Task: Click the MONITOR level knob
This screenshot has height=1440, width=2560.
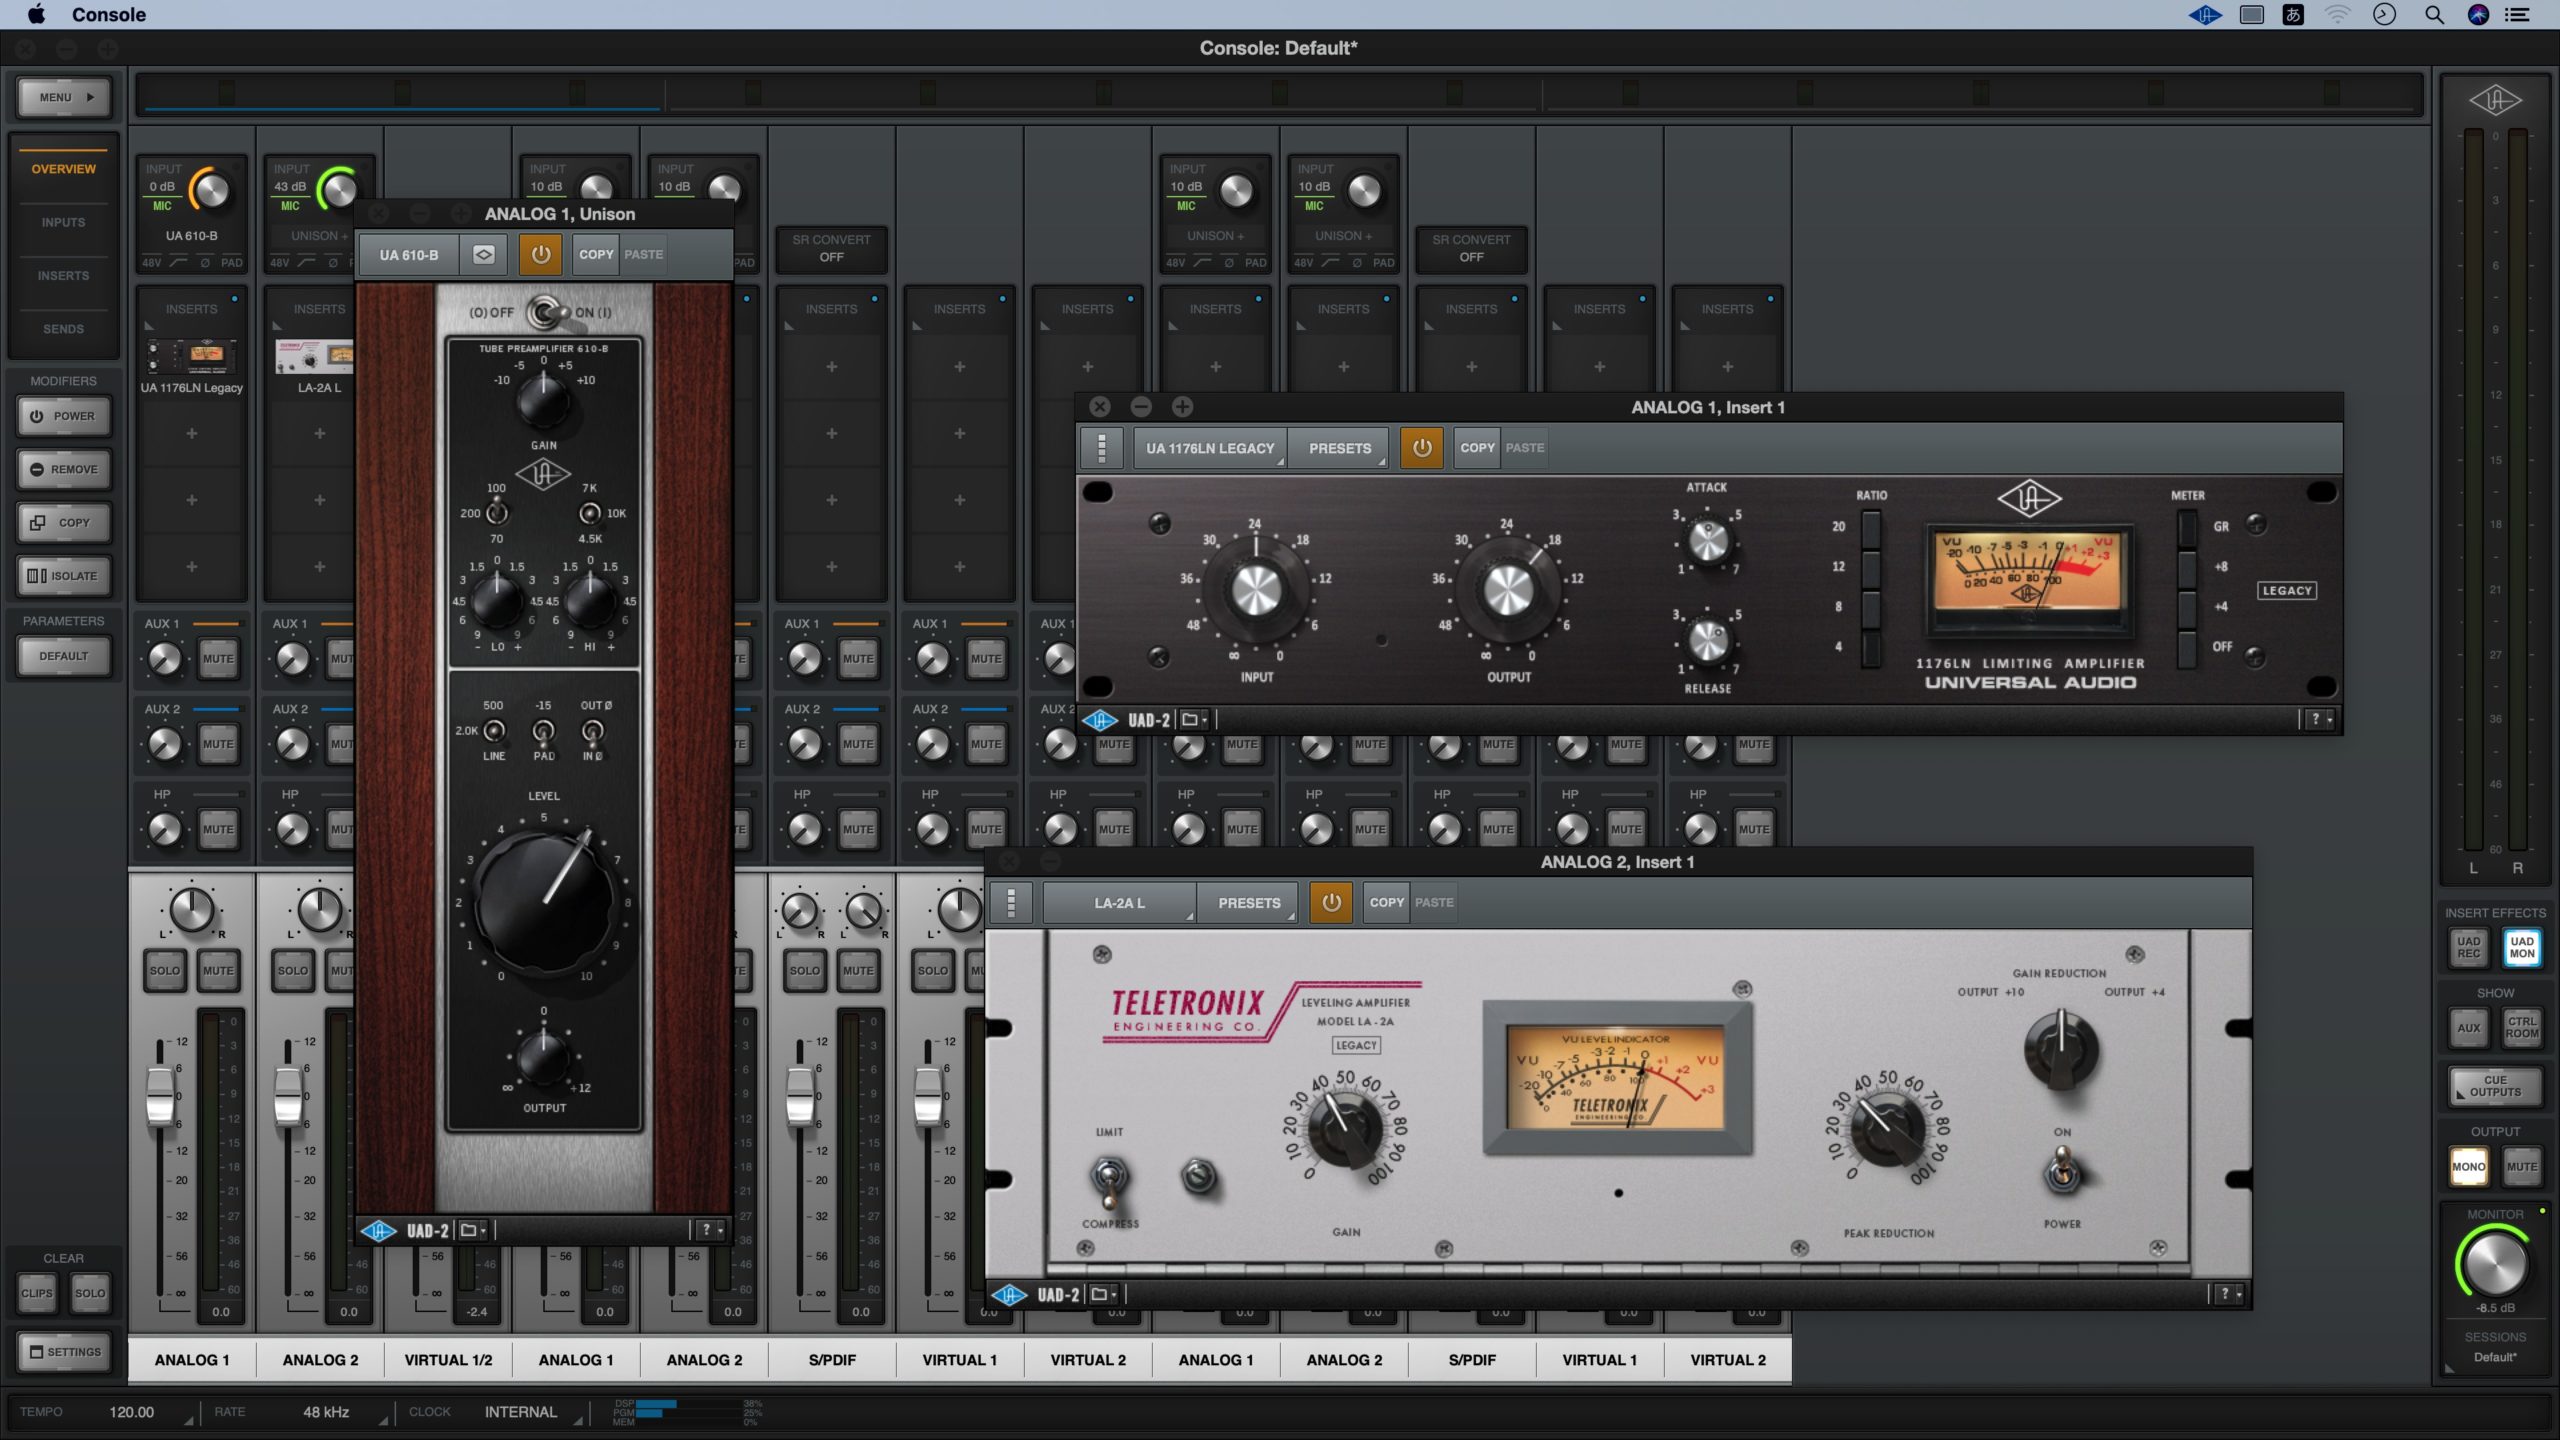Action: [x=2494, y=1263]
